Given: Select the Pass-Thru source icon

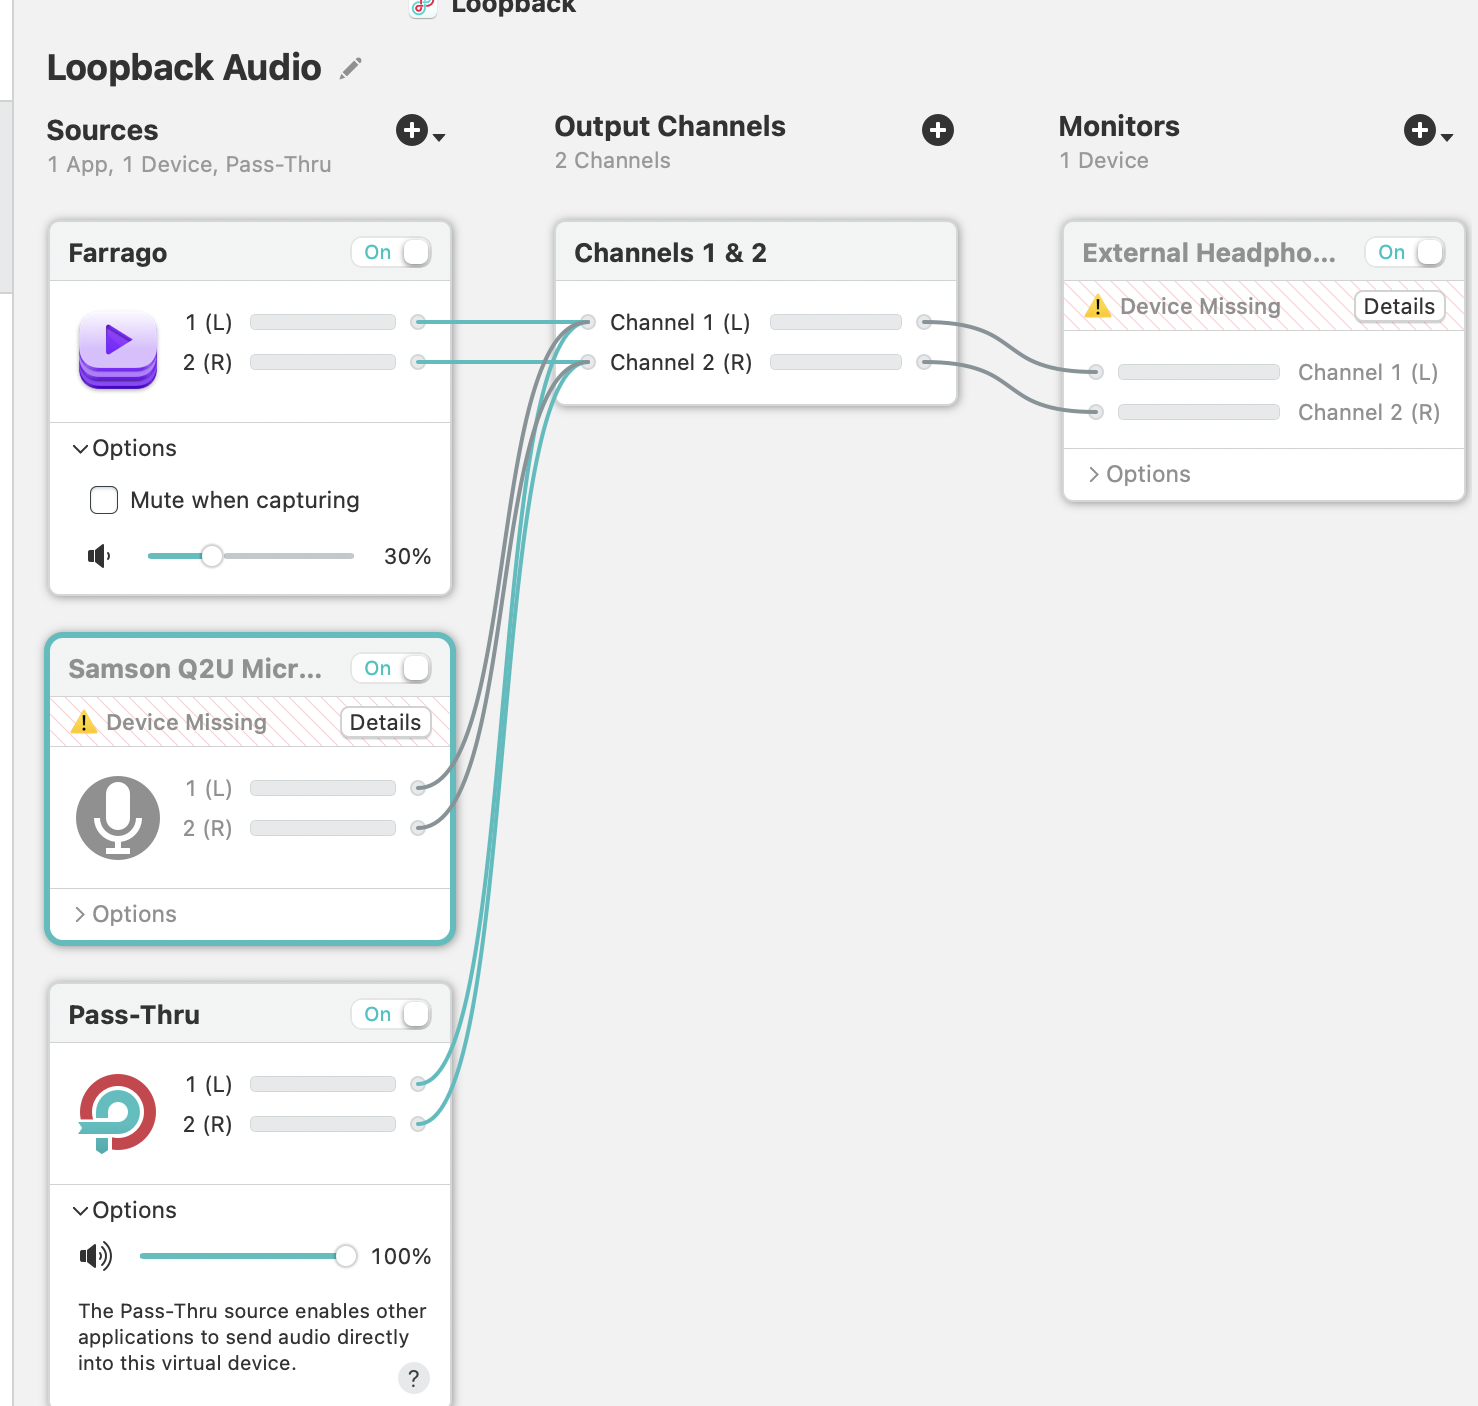Looking at the screenshot, I should click(117, 1113).
